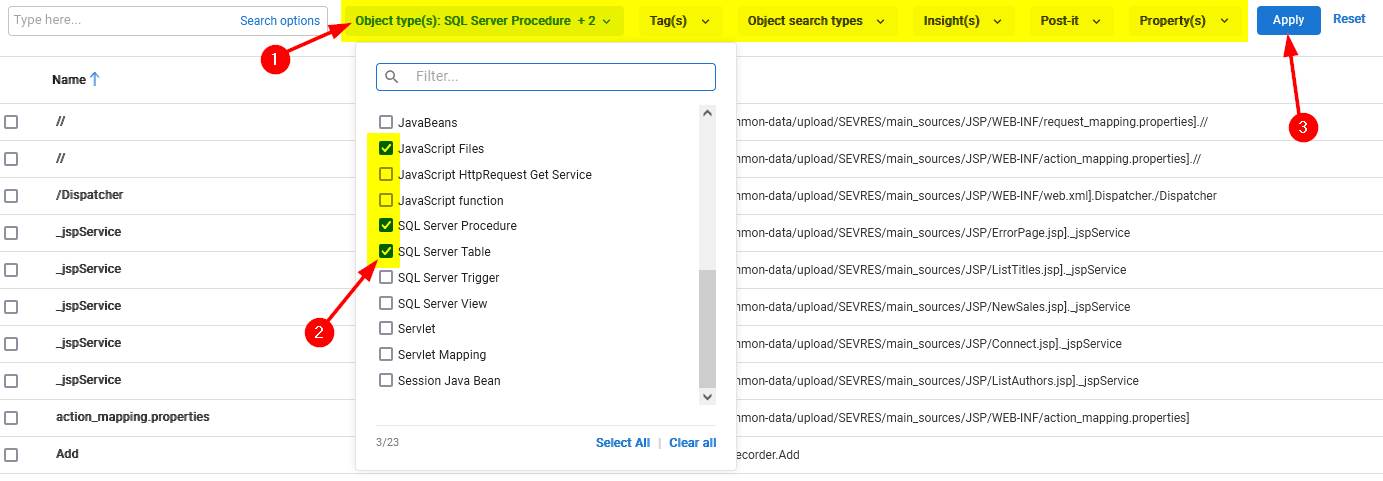
Task: Open the Tag(s) filter dropdown
Action: 679,21
